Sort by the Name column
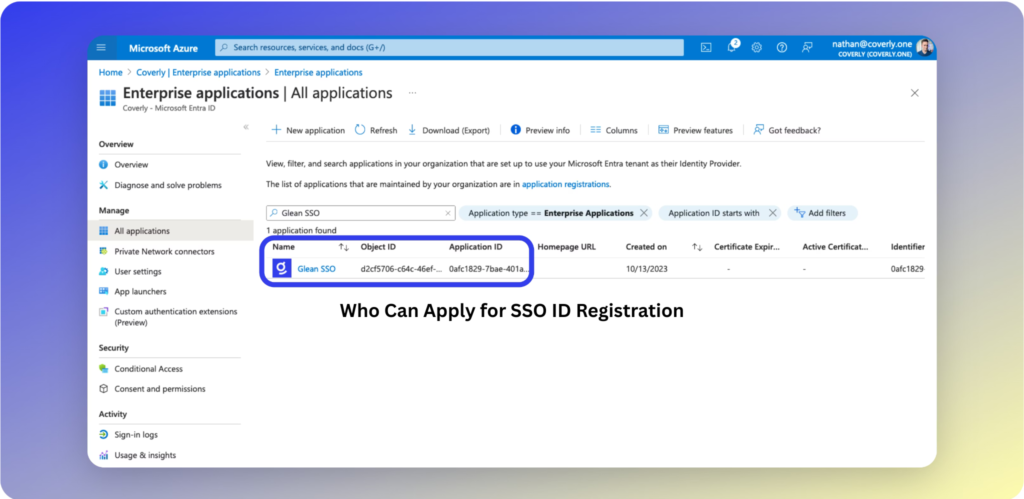Viewport: 1024px width, 499px height. coord(344,247)
